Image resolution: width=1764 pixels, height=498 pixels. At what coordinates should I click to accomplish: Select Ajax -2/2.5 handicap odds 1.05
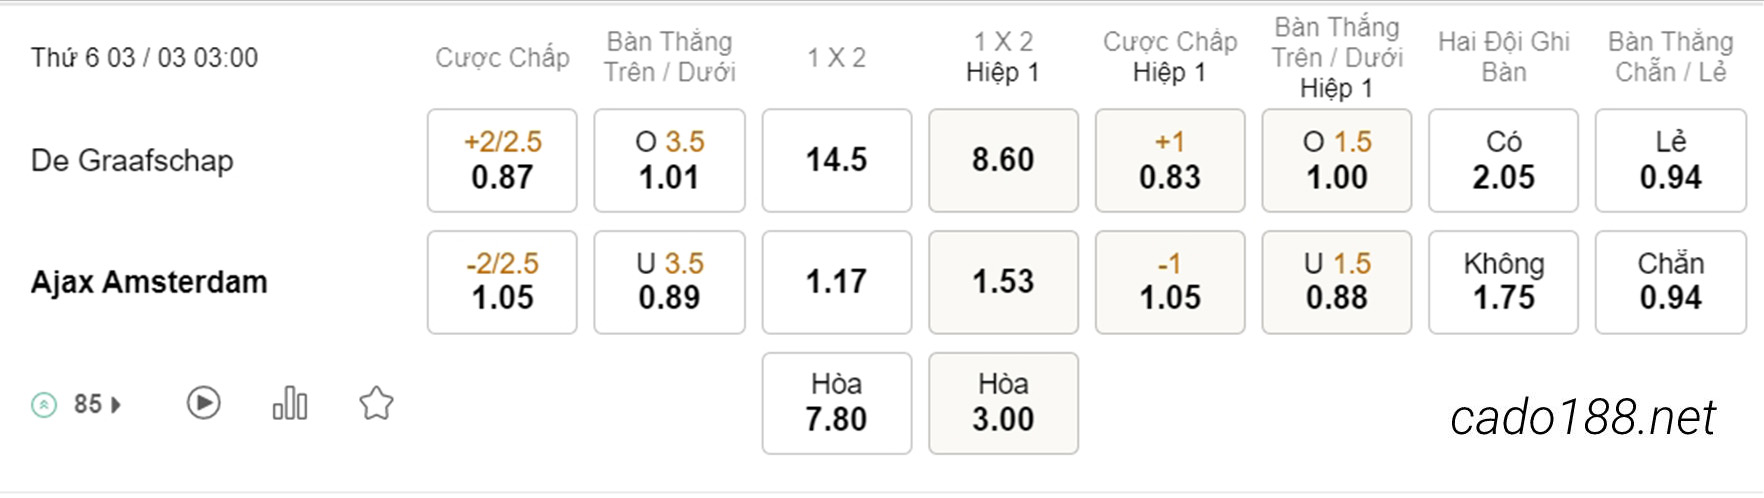click(502, 282)
